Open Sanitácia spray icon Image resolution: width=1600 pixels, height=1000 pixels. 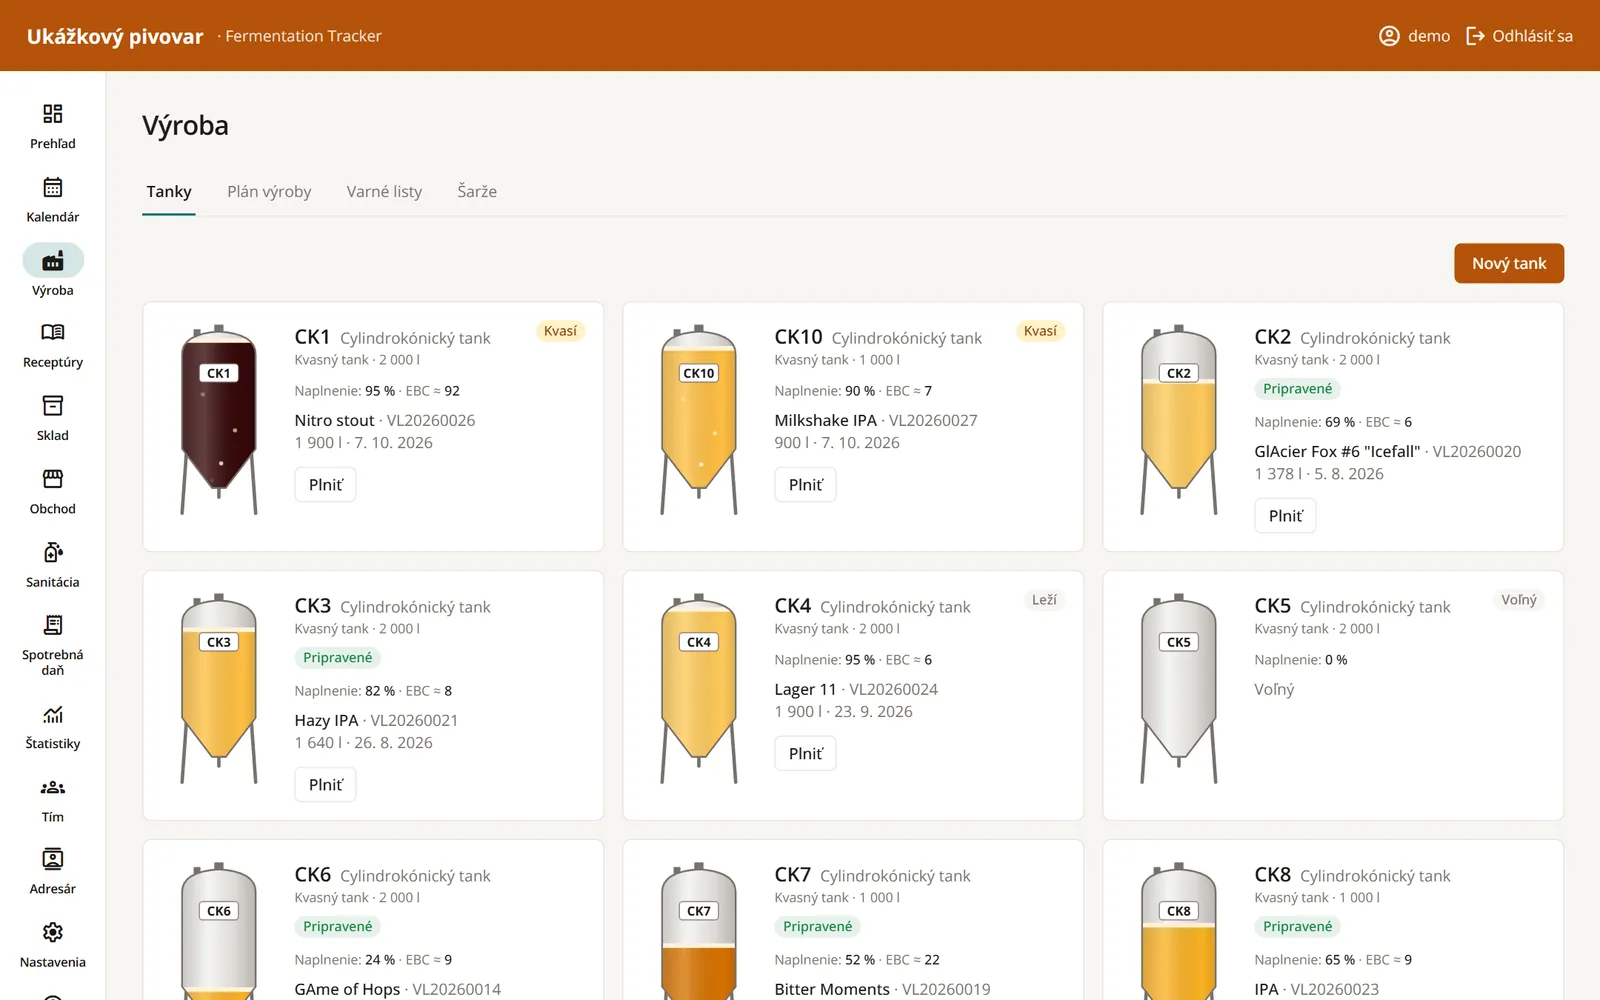[x=53, y=552]
